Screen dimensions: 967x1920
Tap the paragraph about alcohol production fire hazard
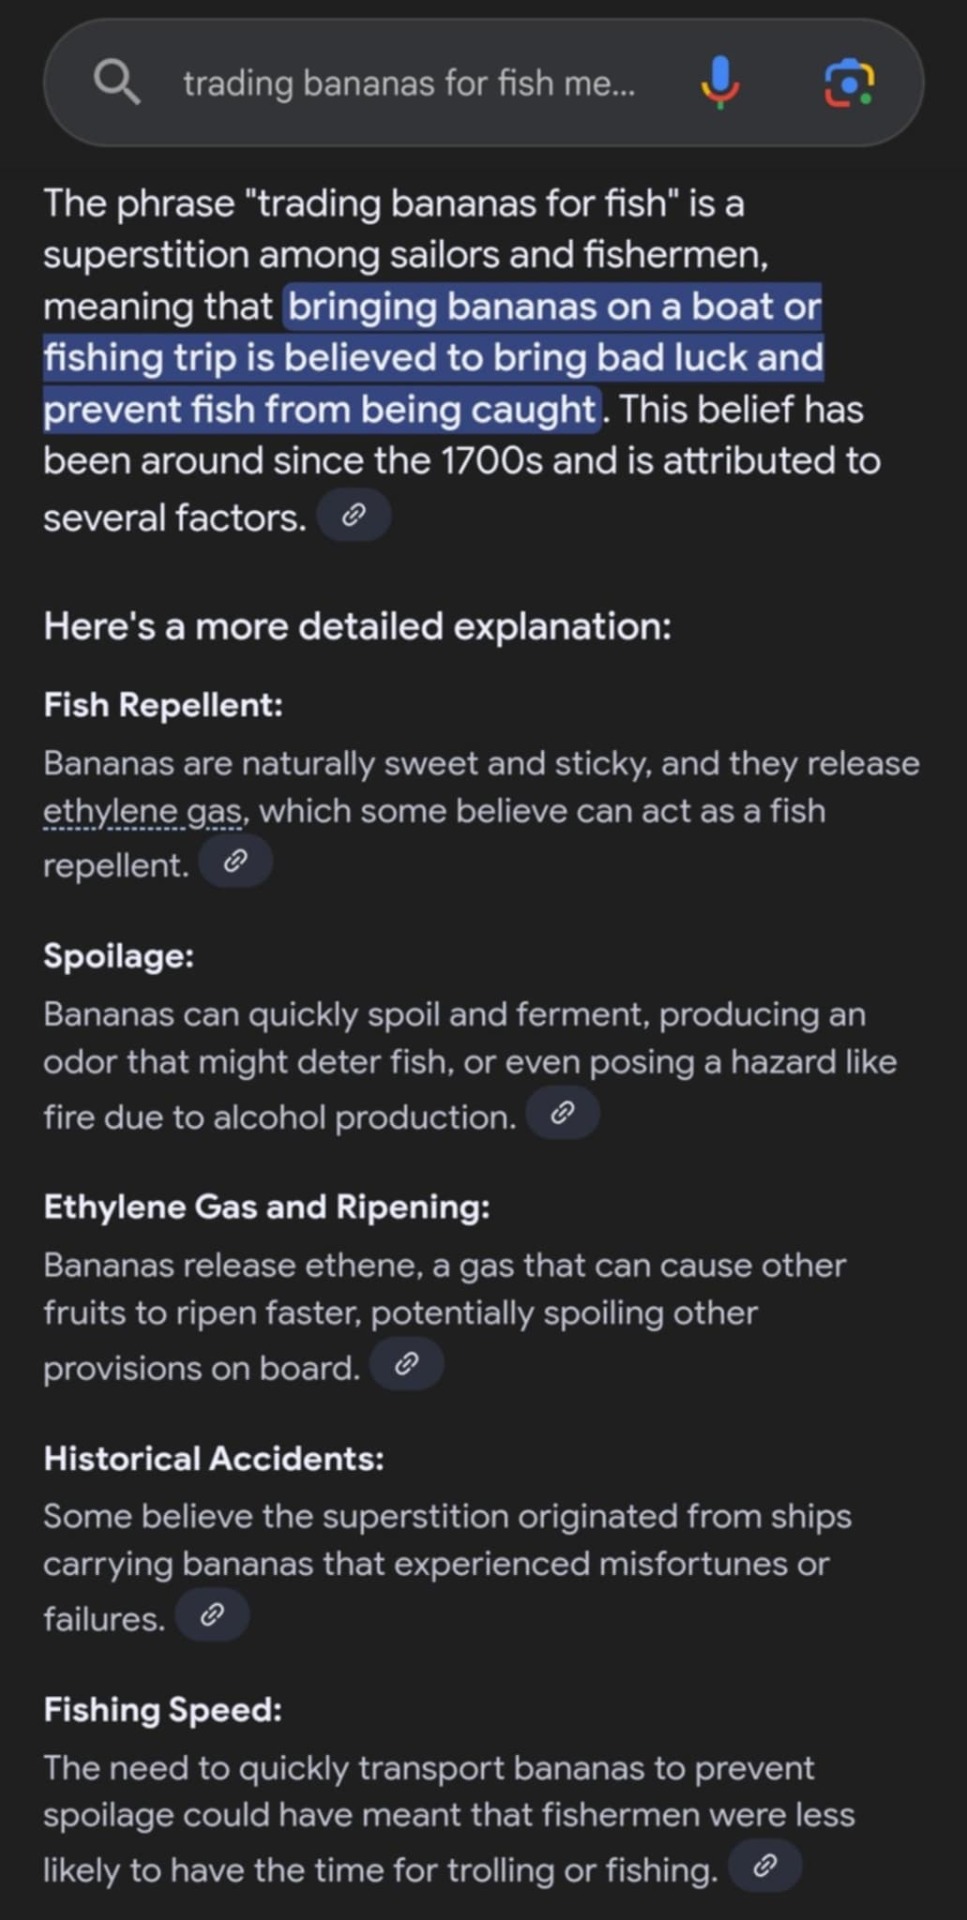pos(470,1065)
